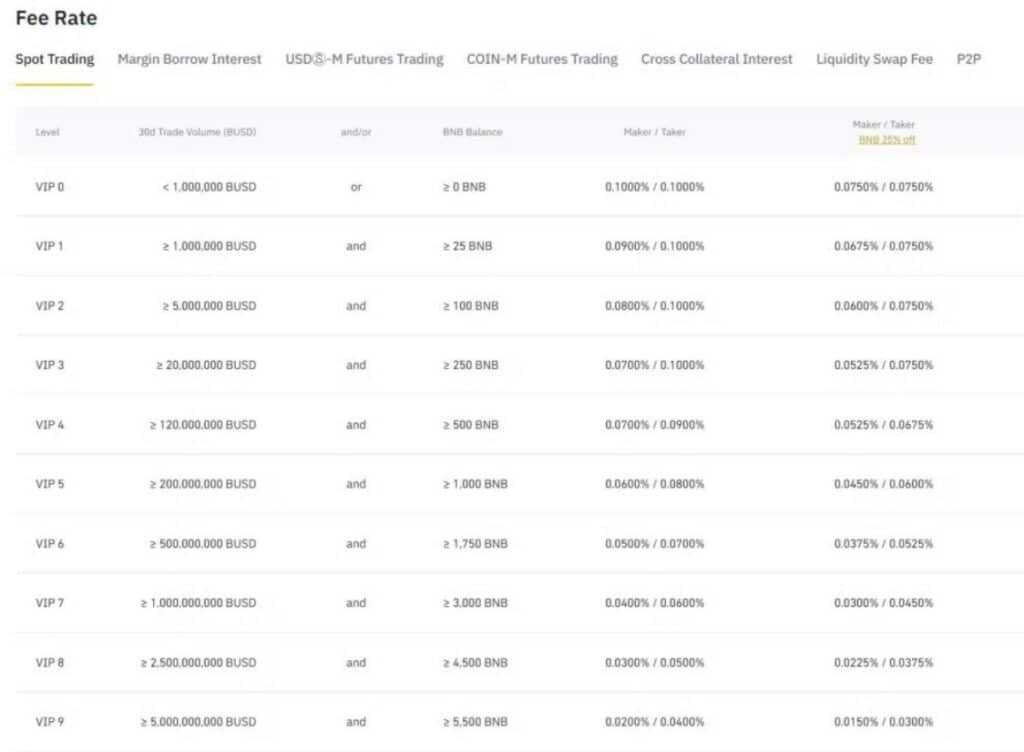The image size is (1024, 752).
Task: Switch to the Spot Trading tab
Action: pos(53,59)
